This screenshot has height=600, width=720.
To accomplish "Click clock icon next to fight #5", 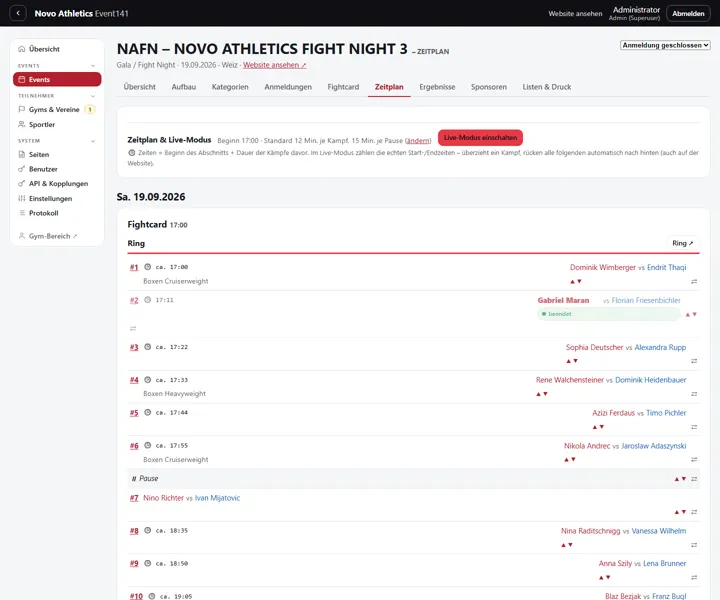I will 147,412.
